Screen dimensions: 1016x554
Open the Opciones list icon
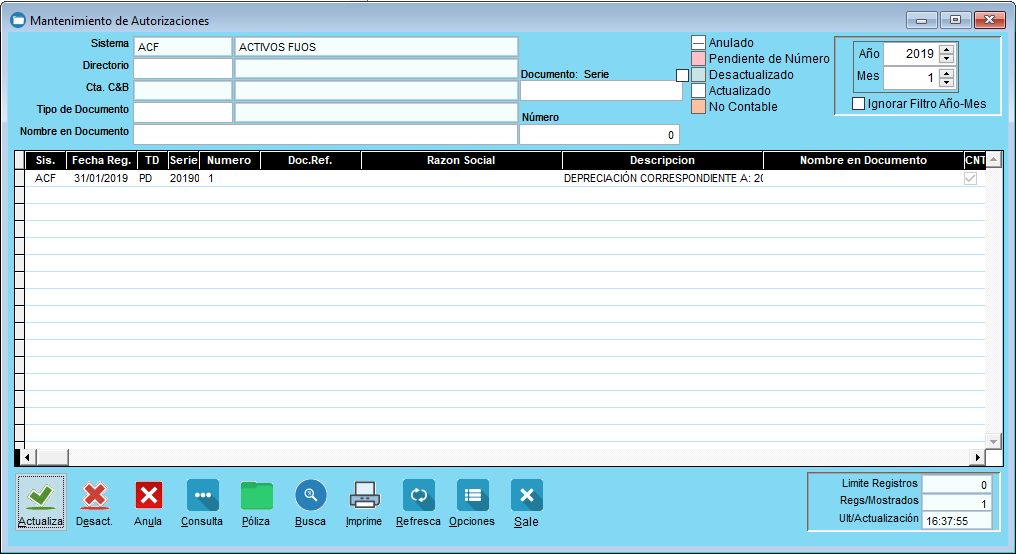click(472, 495)
